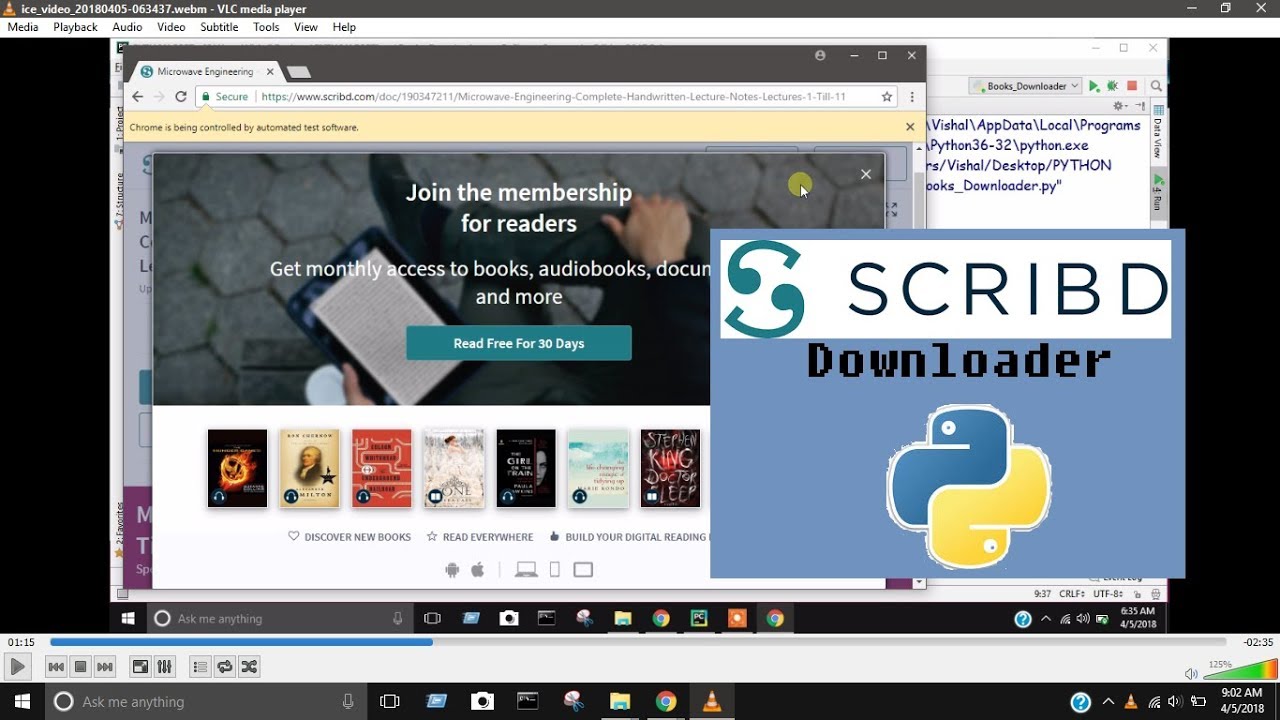
Task: Toggle the -02:35 remaining time display
Action: click(x=1257, y=642)
